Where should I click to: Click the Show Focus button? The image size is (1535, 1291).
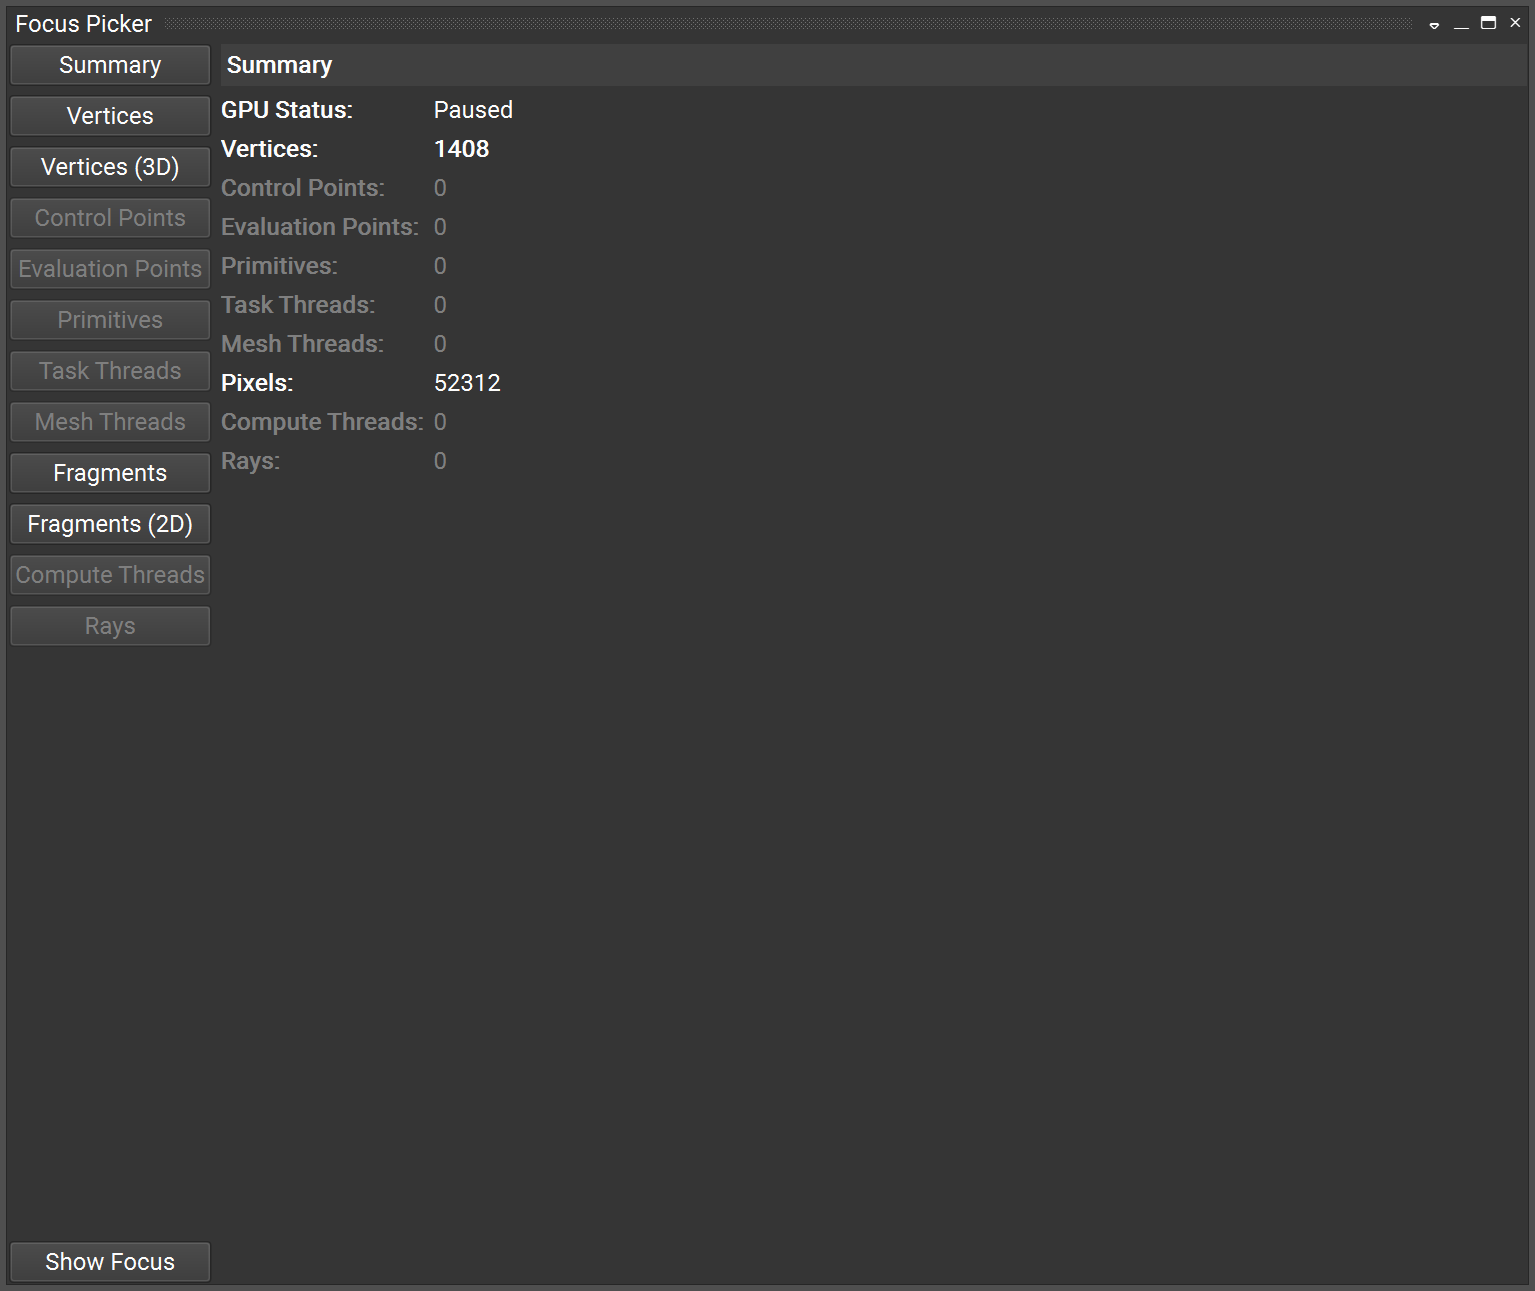click(x=109, y=1261)
